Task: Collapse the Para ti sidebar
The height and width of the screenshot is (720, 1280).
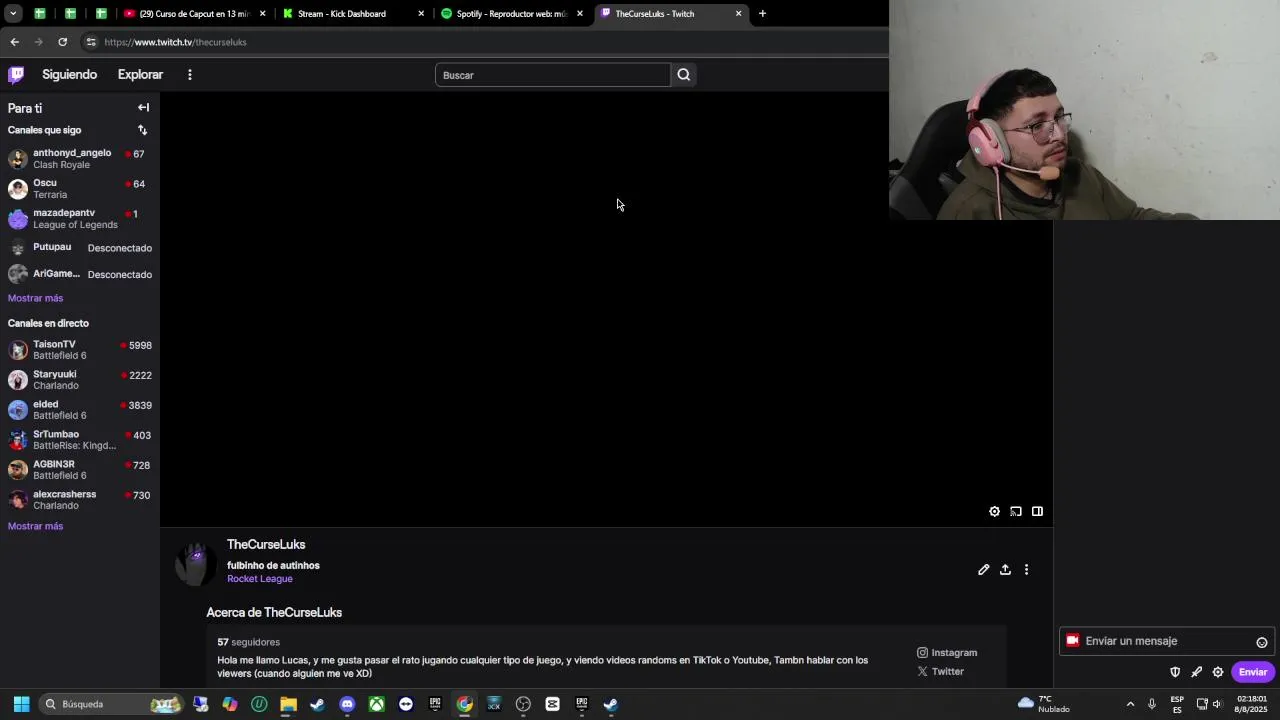Action: [x=143, y=107]
